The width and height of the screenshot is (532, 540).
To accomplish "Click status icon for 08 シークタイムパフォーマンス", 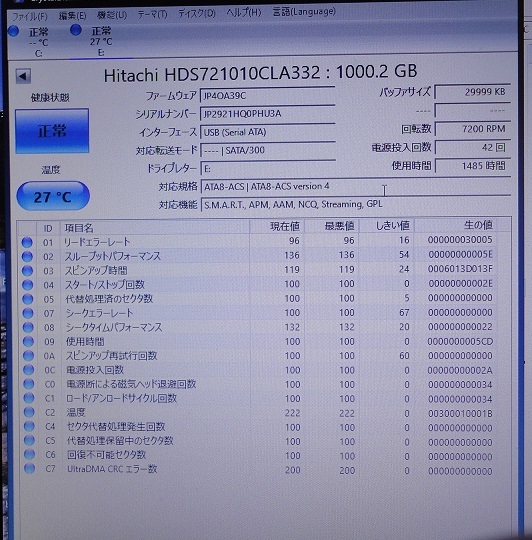I will 28,327.
